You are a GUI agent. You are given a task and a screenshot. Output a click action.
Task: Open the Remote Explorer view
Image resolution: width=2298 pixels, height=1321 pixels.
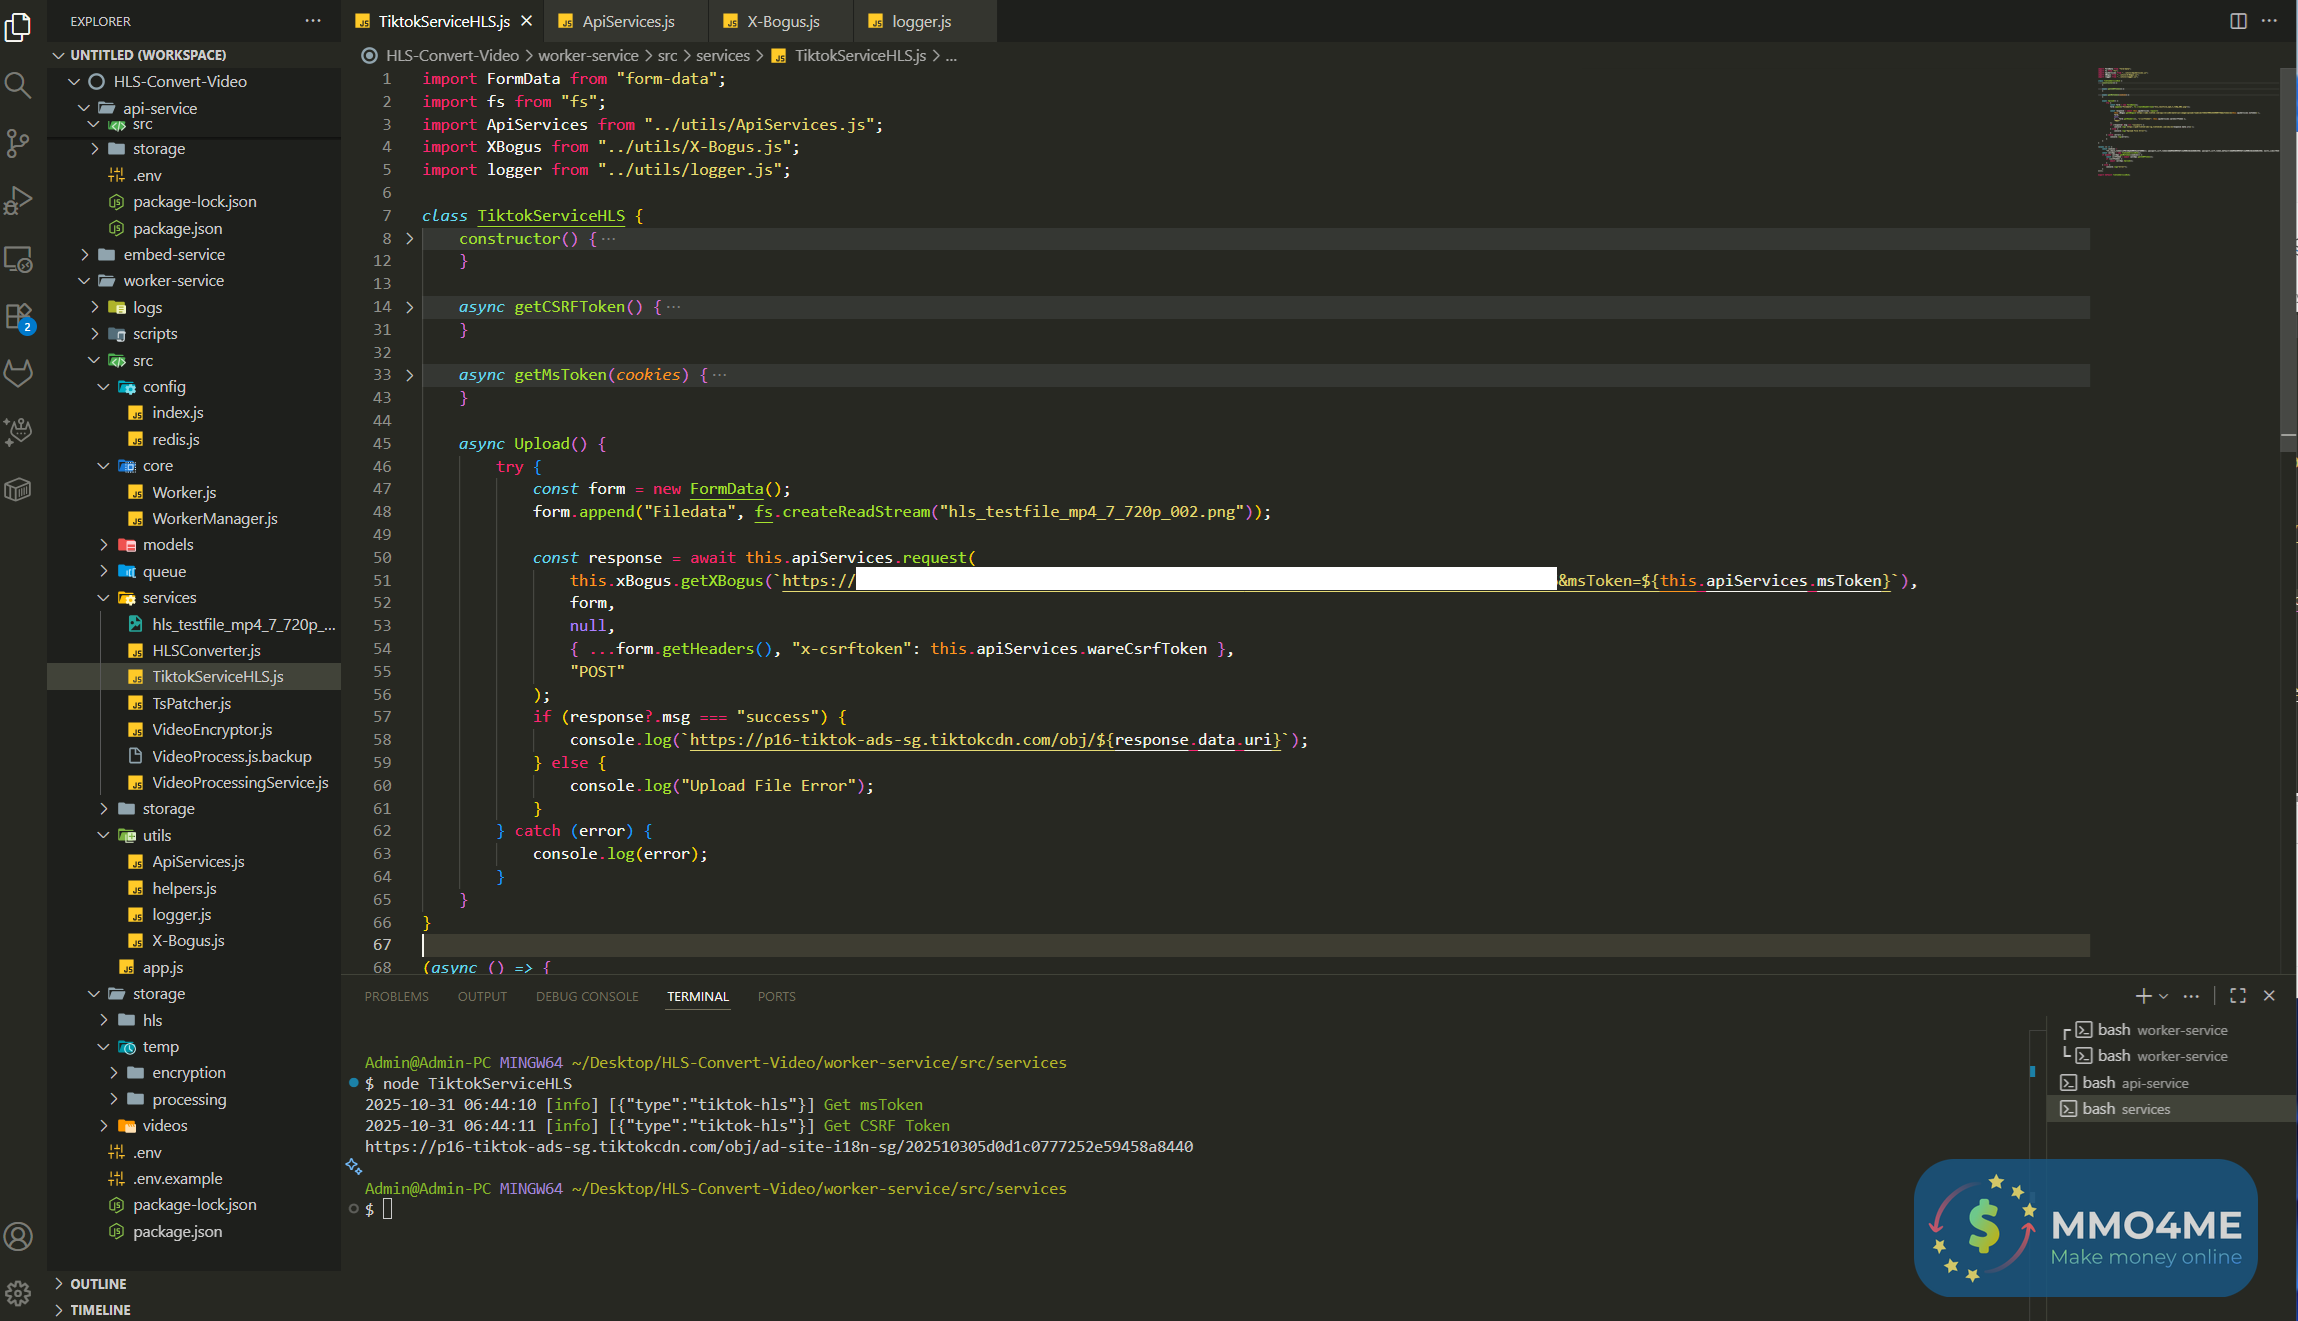tap(18, 259)
